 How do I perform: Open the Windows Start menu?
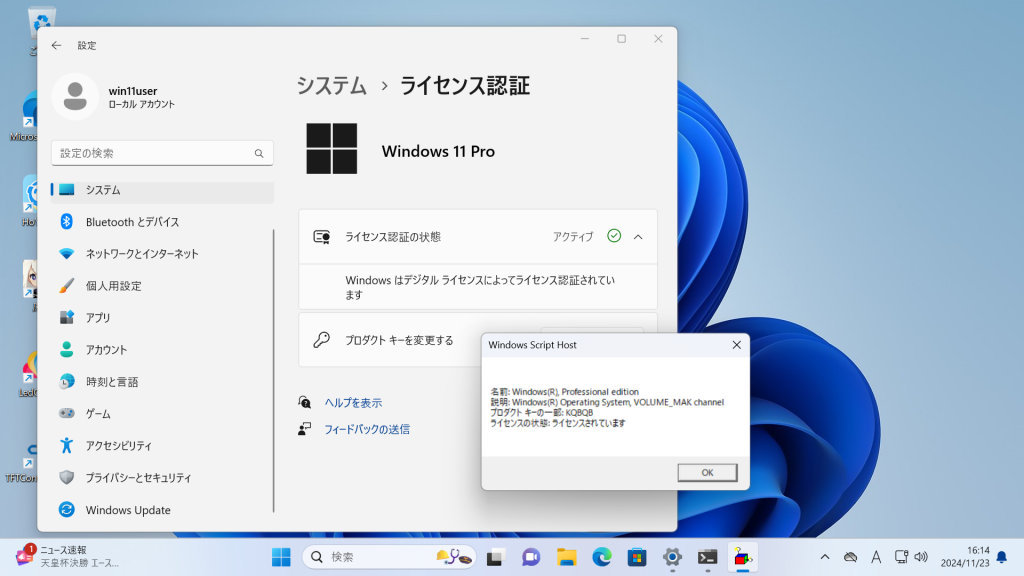tap(281, 557)
